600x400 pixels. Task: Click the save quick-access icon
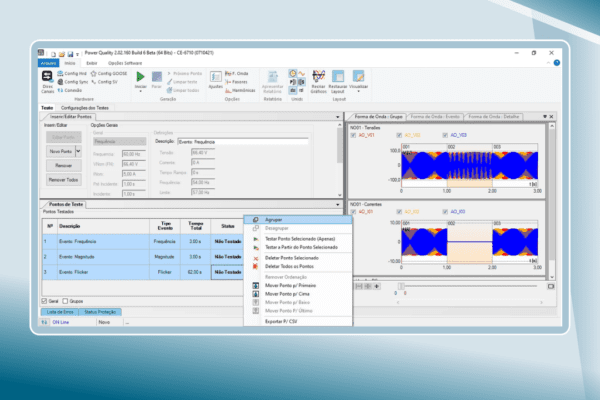(x=70, y=54)
